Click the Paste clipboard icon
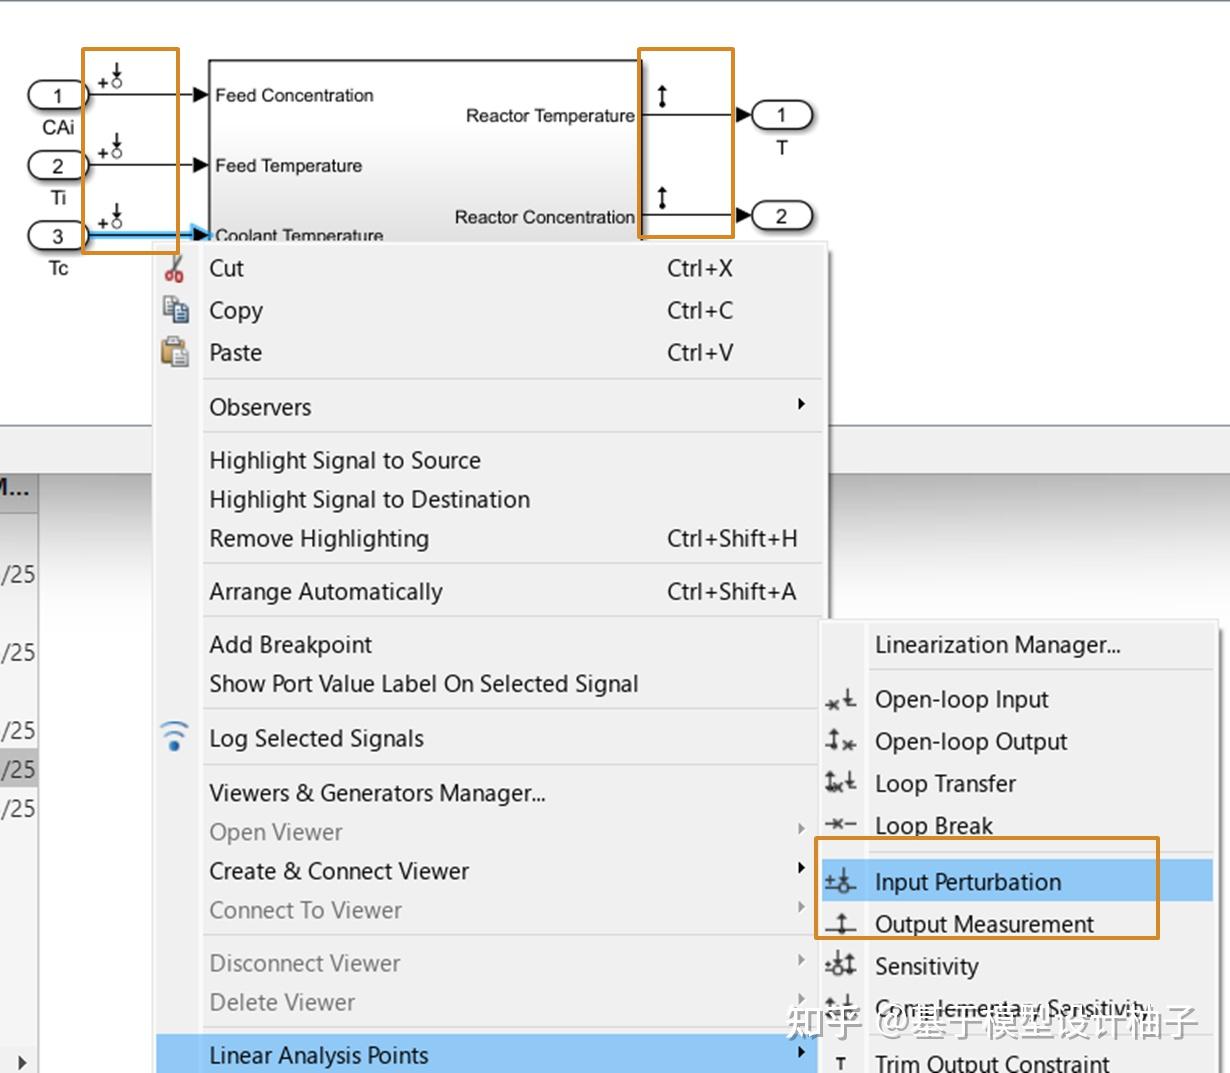The image size is (1230, 1073). [x=175, y=352]
